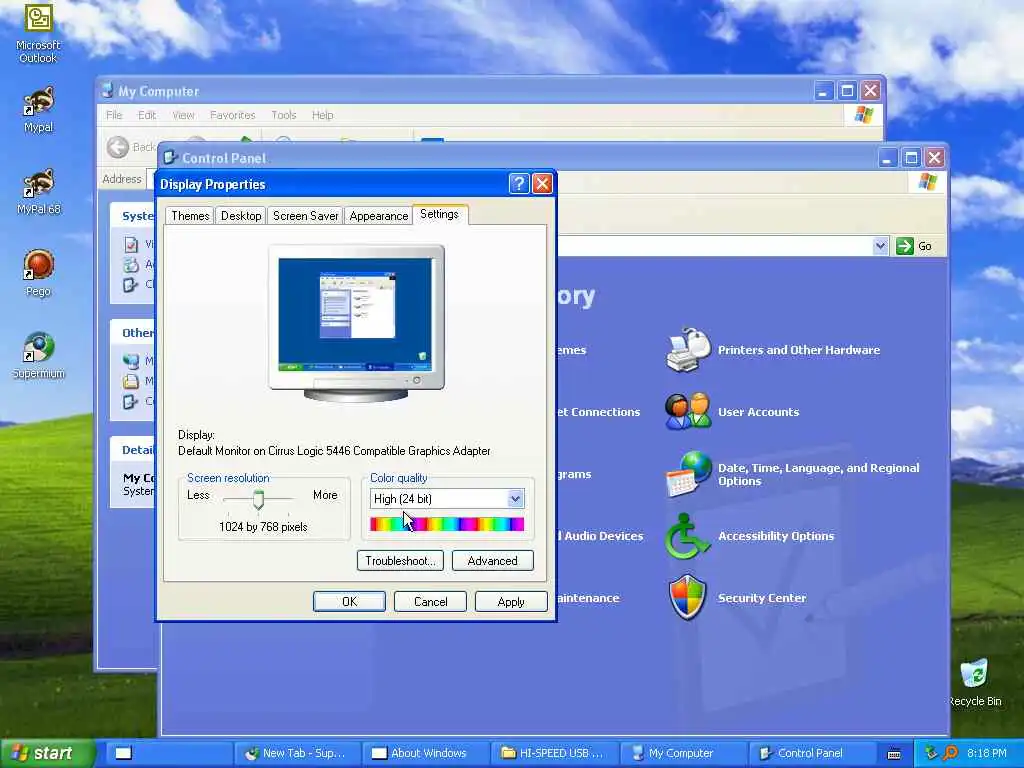This screenshot has height=768, width=1024.
Task: Confirm with the OK button
Action: click(349, 601)
